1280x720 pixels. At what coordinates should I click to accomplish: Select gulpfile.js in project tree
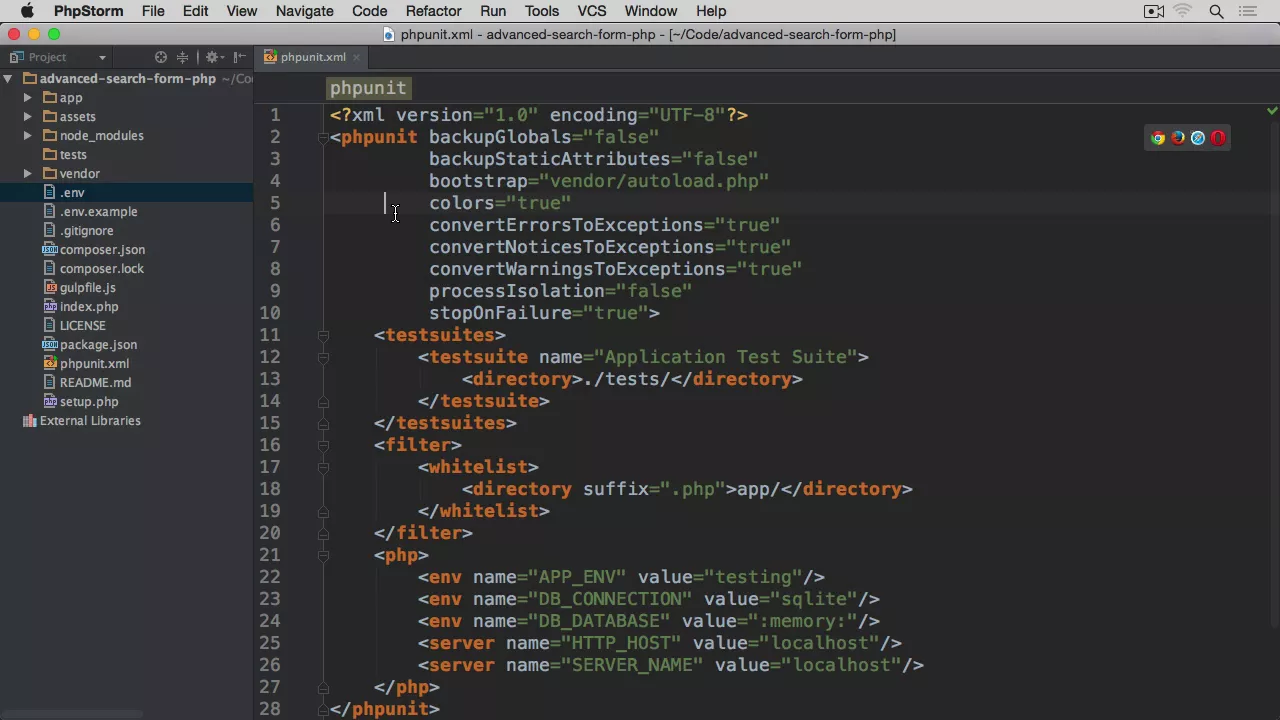79,288
